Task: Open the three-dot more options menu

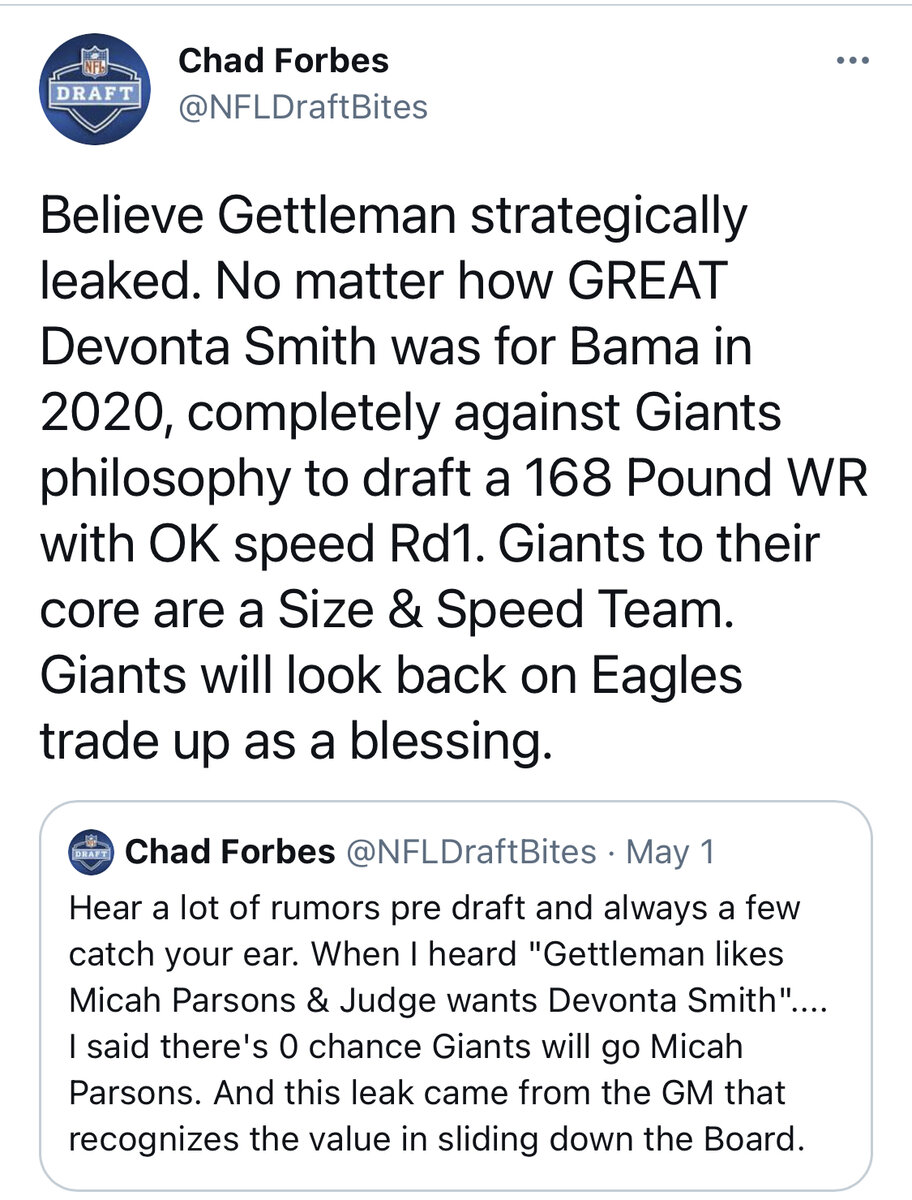Action: click(851, 60)
